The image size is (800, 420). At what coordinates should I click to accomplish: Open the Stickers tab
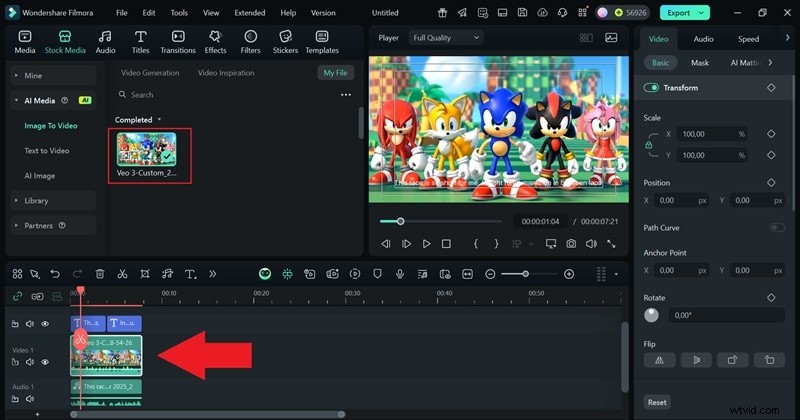pos(285,42)
